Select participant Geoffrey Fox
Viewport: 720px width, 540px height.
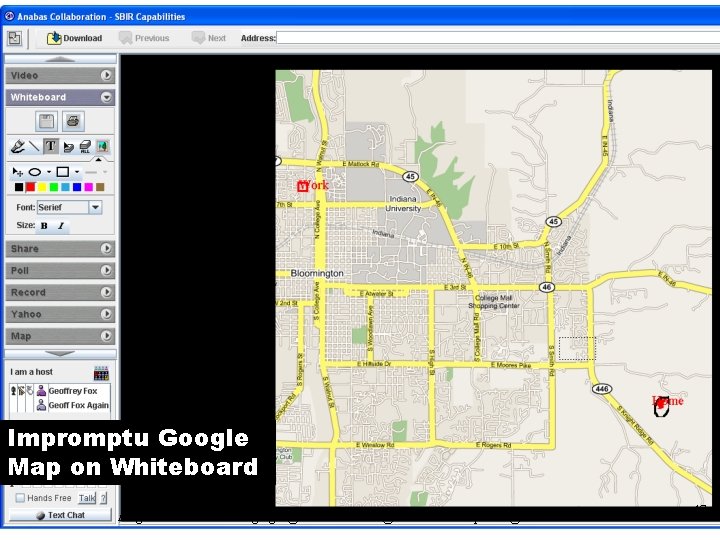point(73,391)
